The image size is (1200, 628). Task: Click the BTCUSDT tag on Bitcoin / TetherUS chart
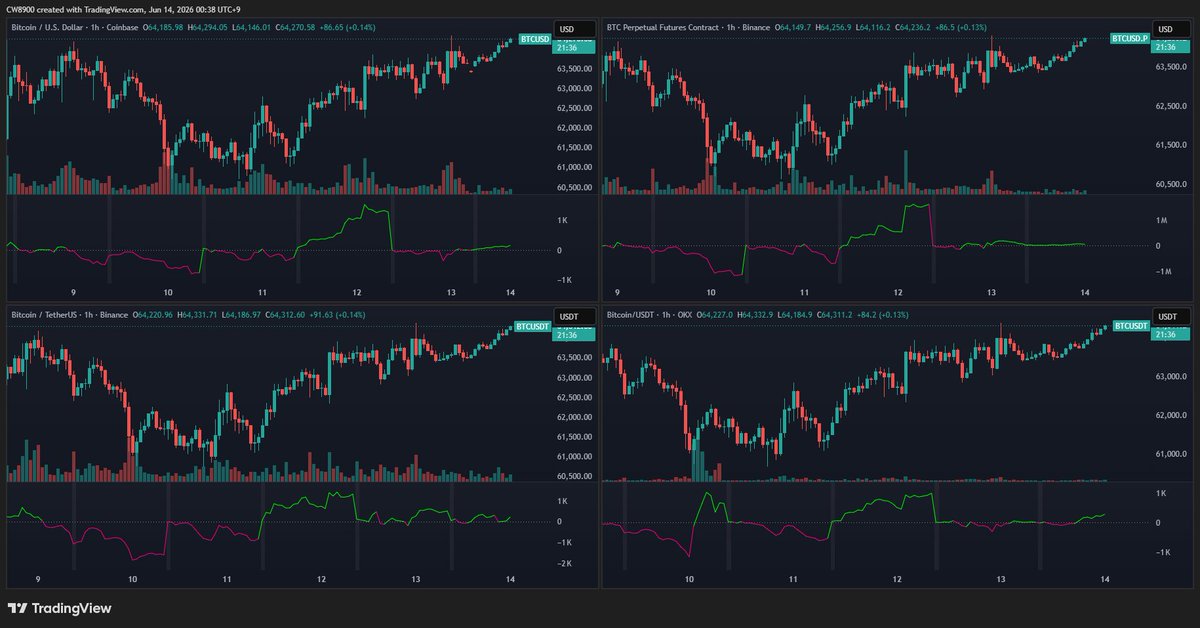tap(532, 326)
